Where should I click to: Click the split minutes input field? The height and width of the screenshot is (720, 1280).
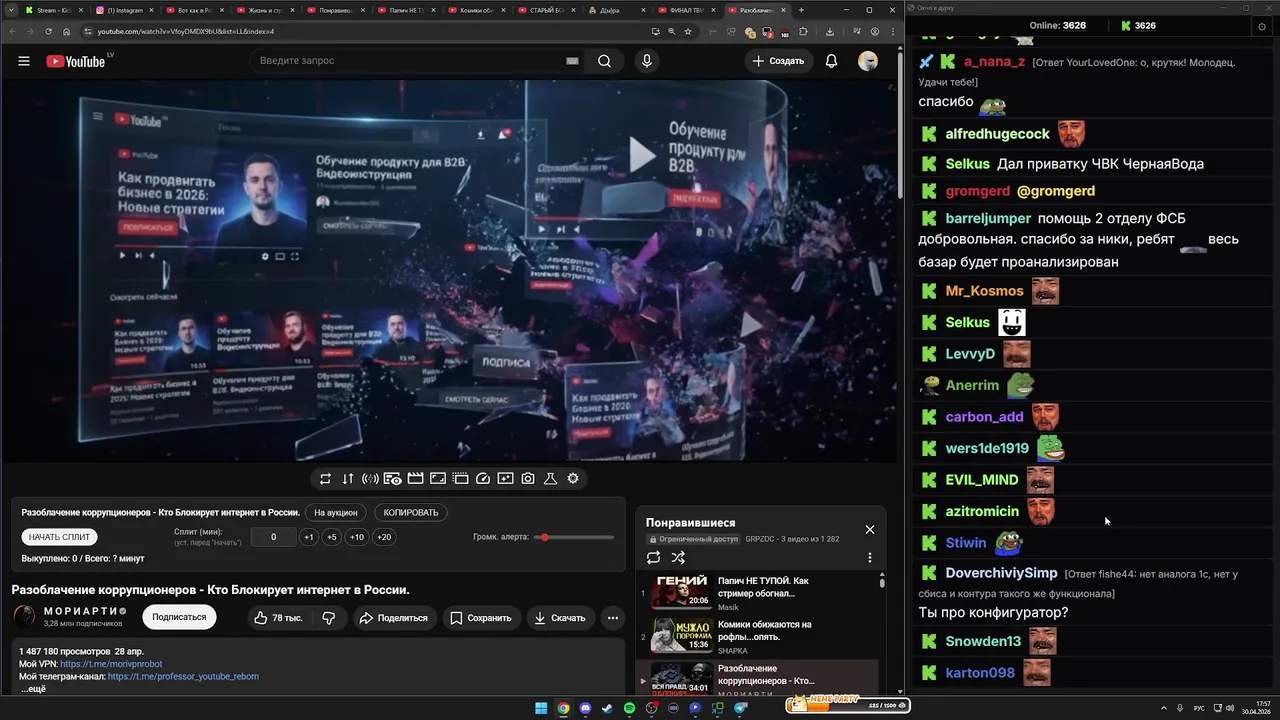(273, 537)
